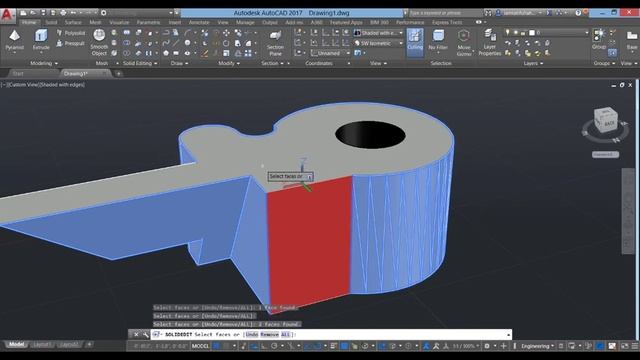Image resolution: width=640 pixels, height=360 pixels.
Task: Open Layer Properties manager
Action: (x=489, y=42)
